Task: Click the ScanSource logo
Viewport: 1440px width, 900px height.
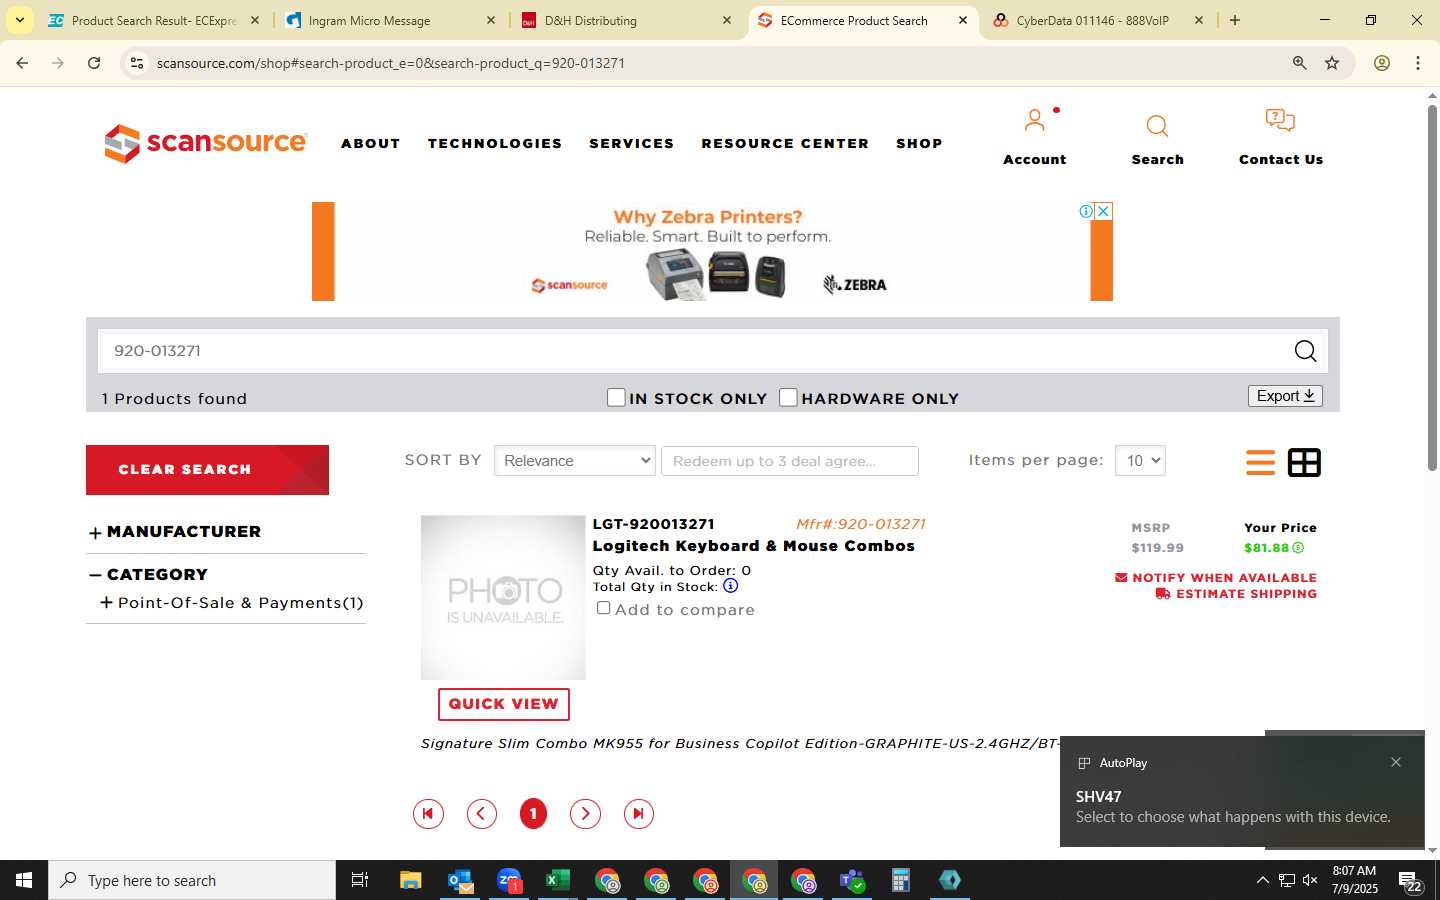Action: [206, 143]
